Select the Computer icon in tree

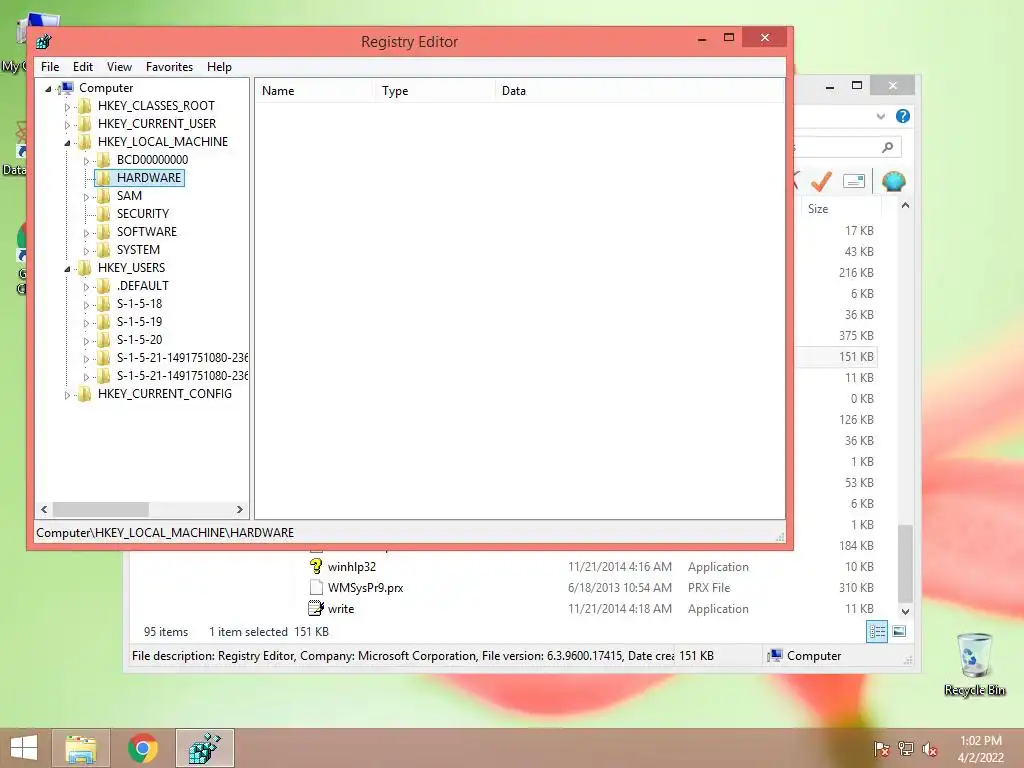click(66, 88)
